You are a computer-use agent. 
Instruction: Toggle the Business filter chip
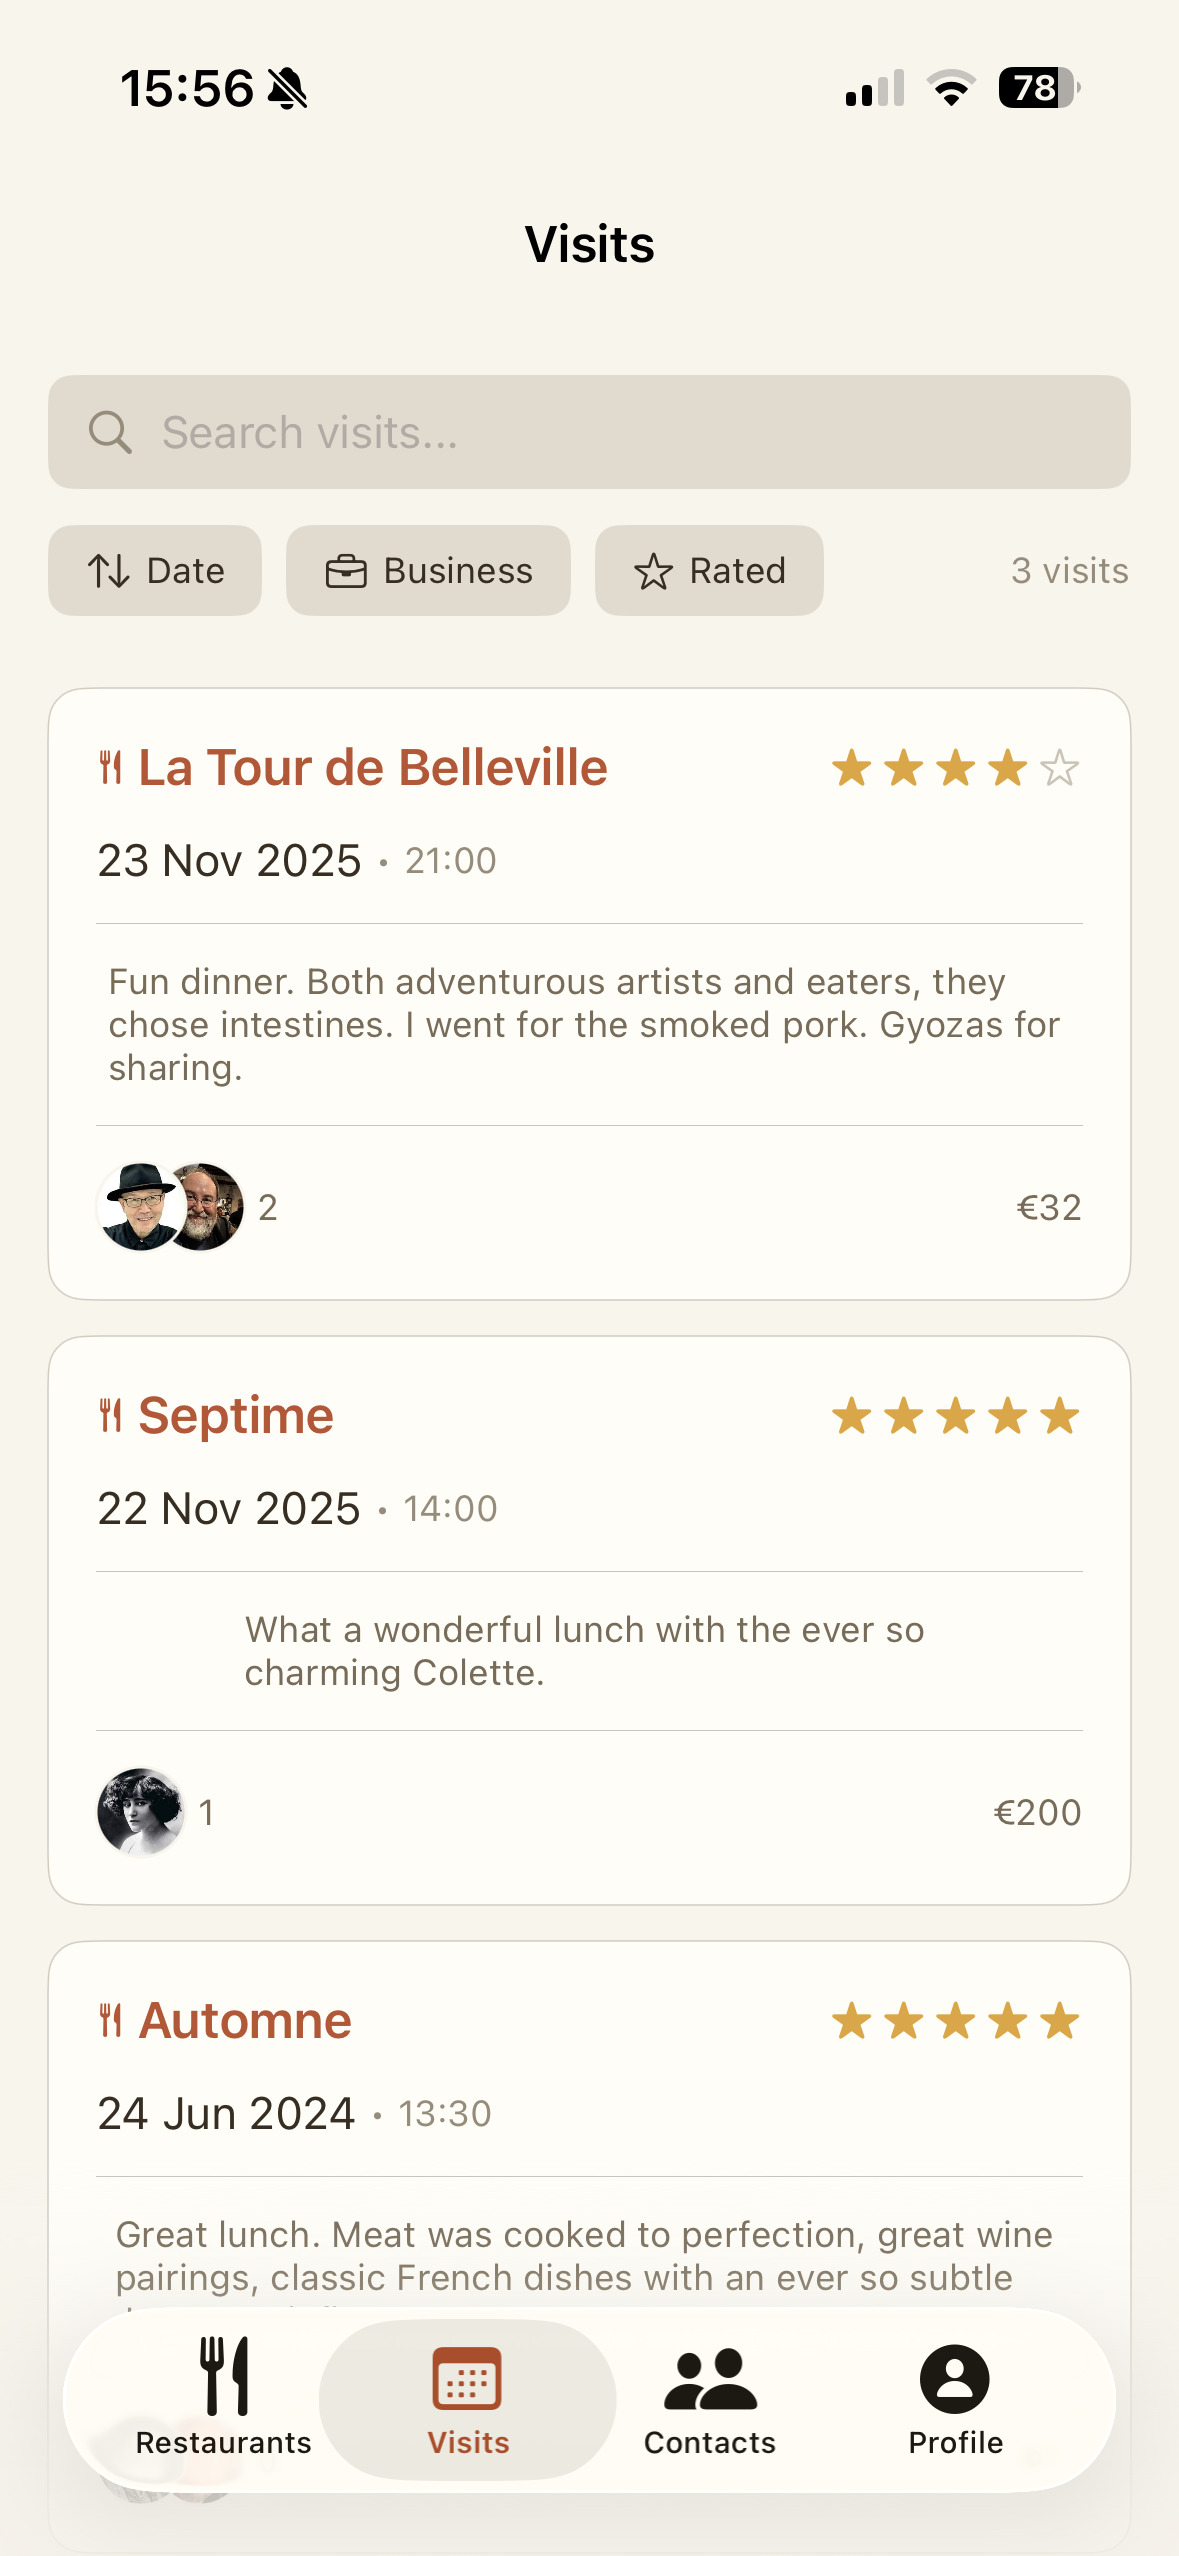428,571
